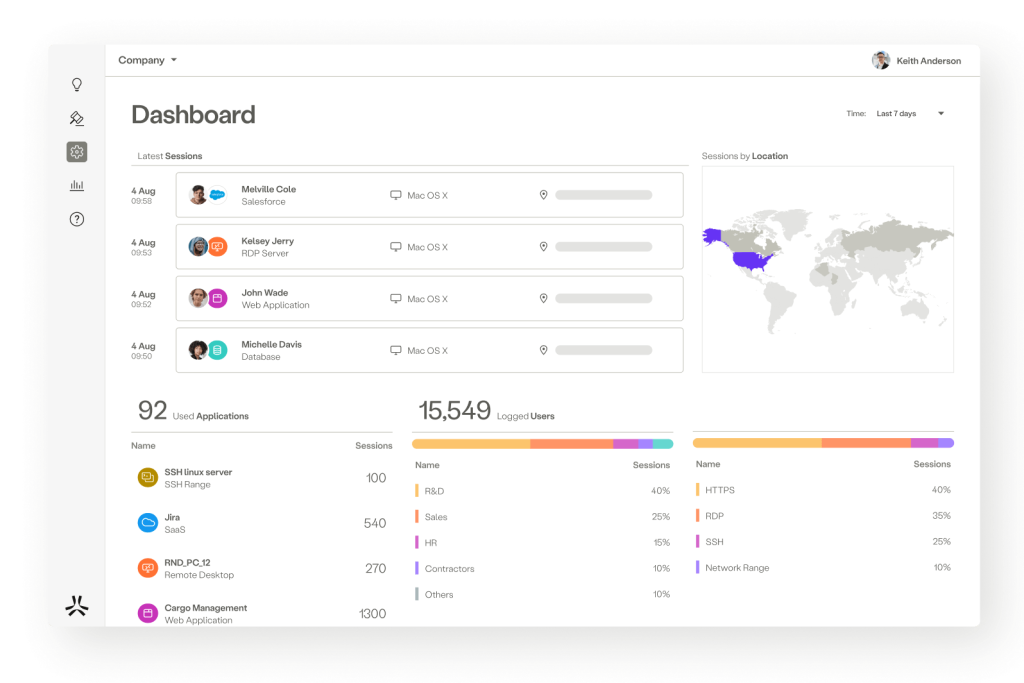The image size is (1024, 683).
Task: Open John Wade Web Application session row
Action: pyautogui.click(x=429, y=298)
